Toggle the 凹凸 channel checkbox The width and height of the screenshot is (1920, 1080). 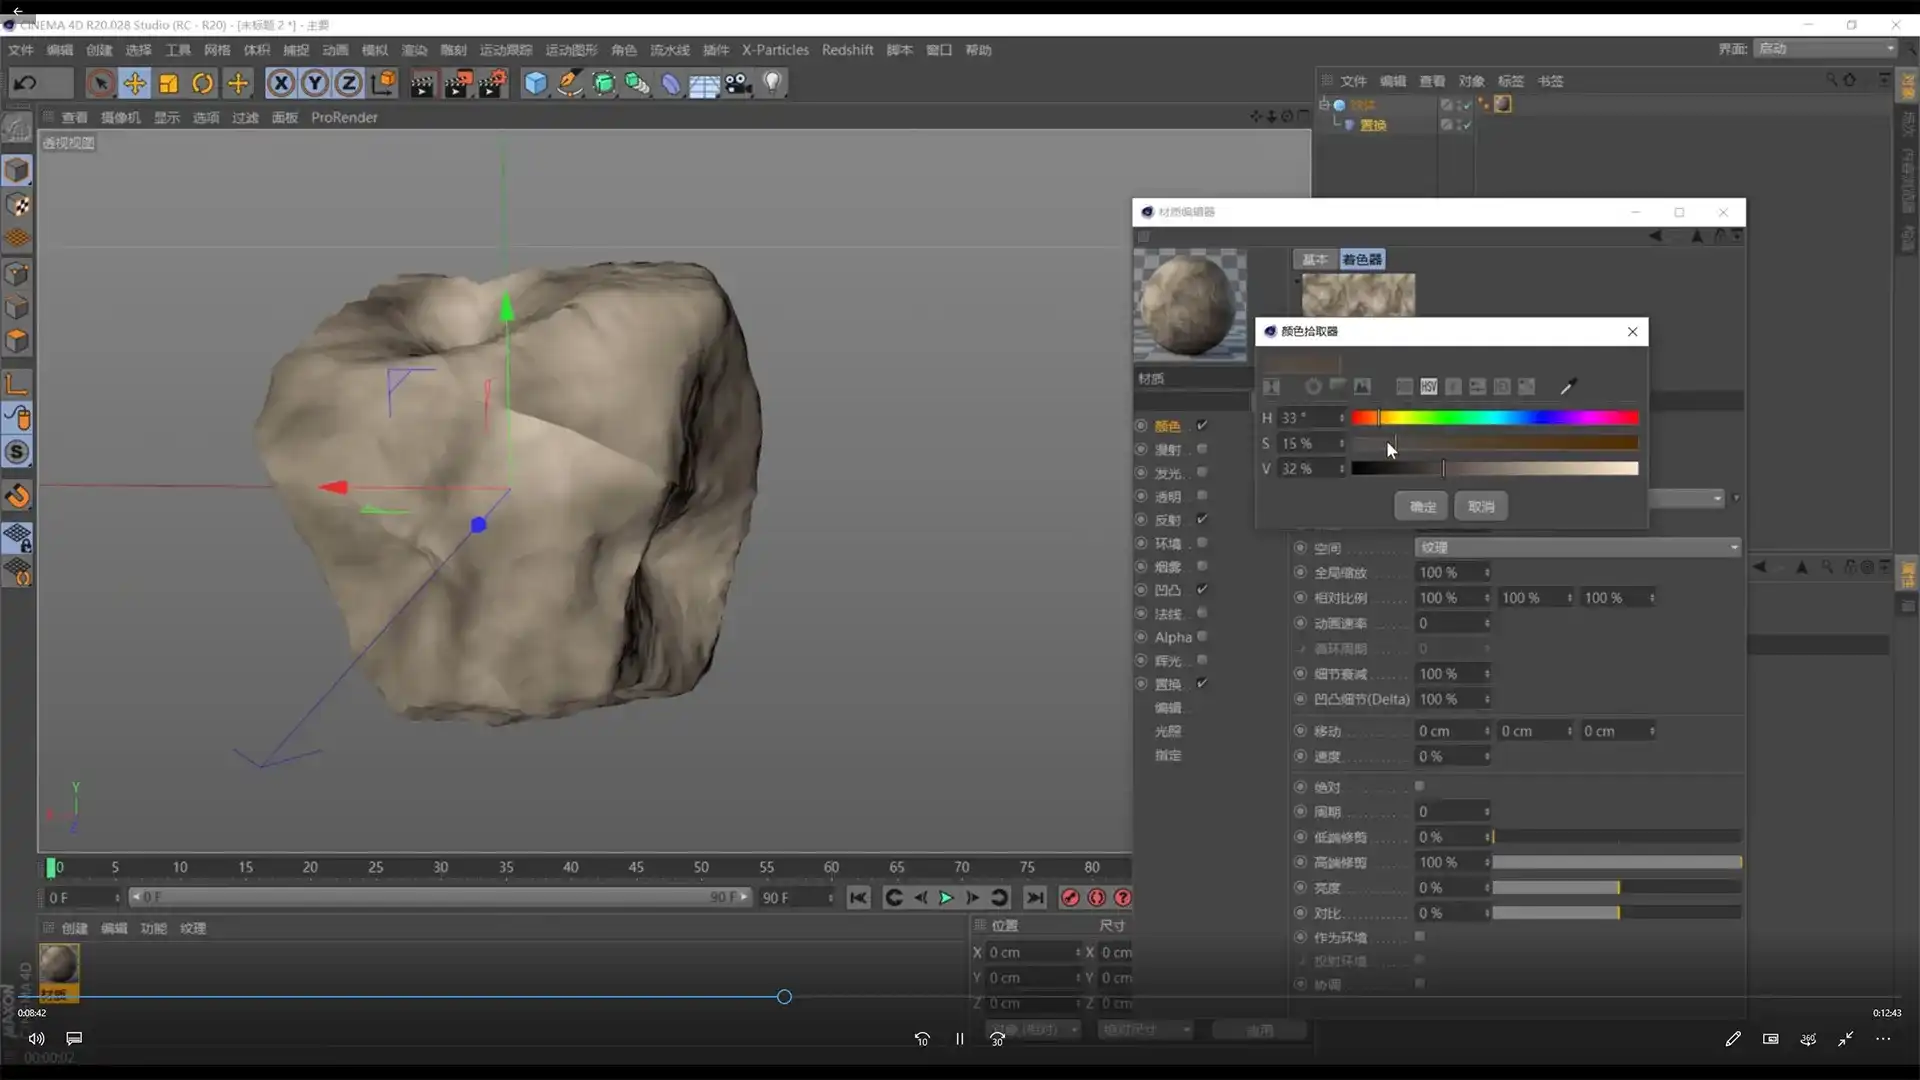1202,589
